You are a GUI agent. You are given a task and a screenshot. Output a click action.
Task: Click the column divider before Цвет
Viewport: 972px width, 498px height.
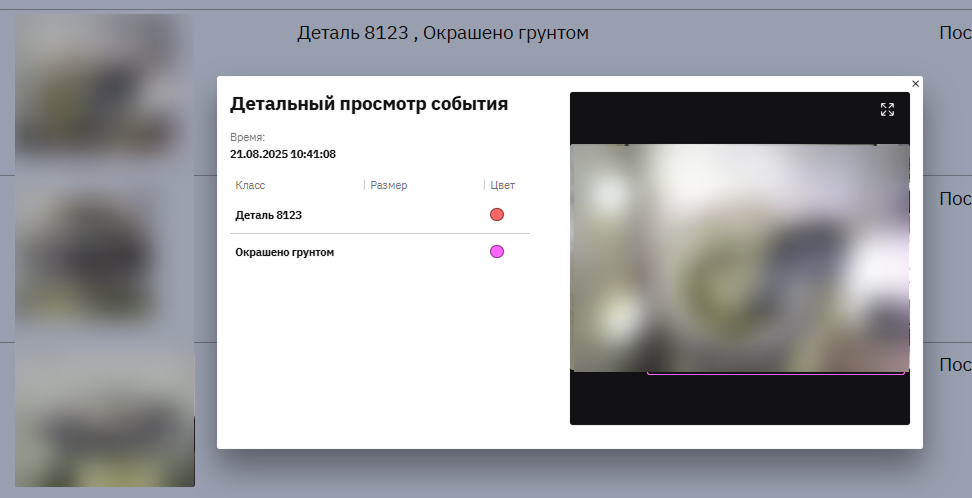485,186
